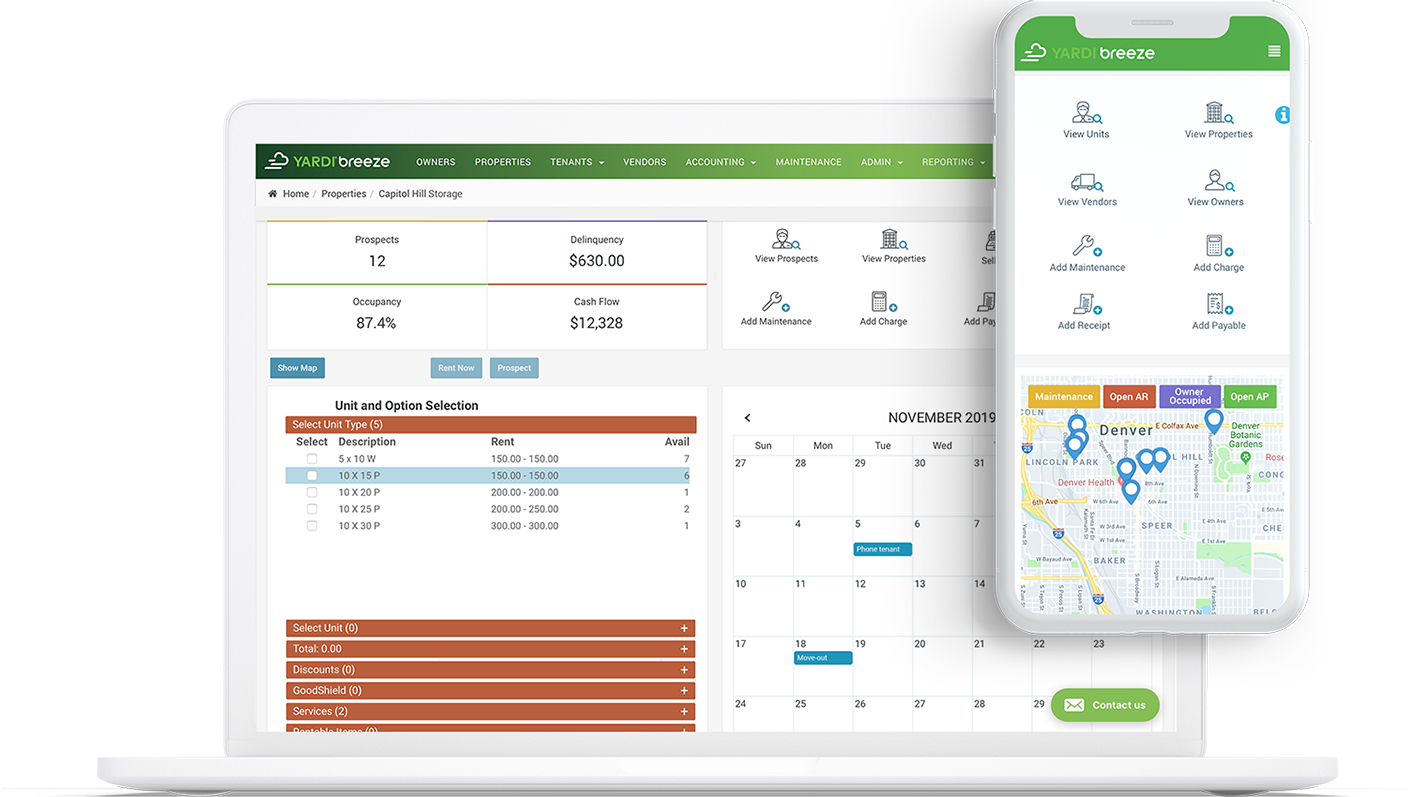The height and width of the screenshot is (797, 1416).
Task: Open the Reporting dropdown menu
Action: [x=953, y=162]
